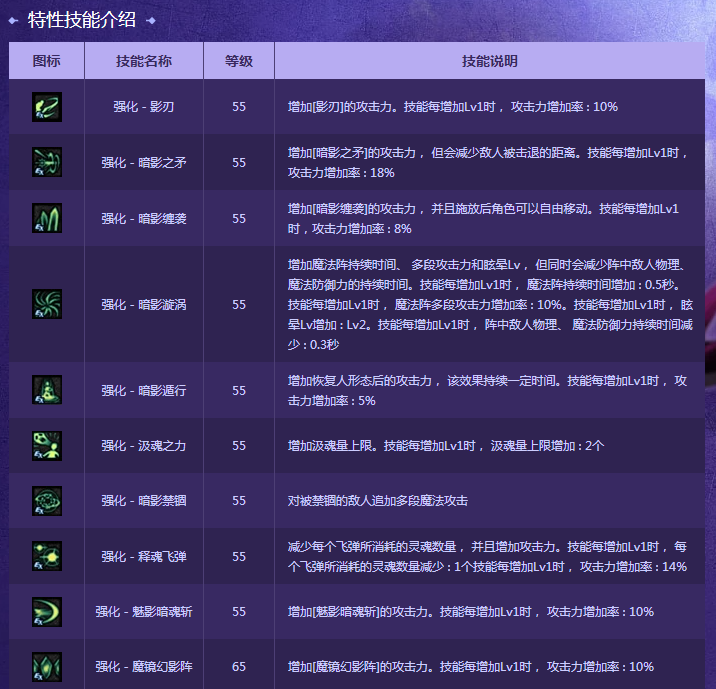The height and width of the screenshot is (689, 716).
Task: Click level 55 in the 暗影漩涡 row
Action: [x=239, y=305]
